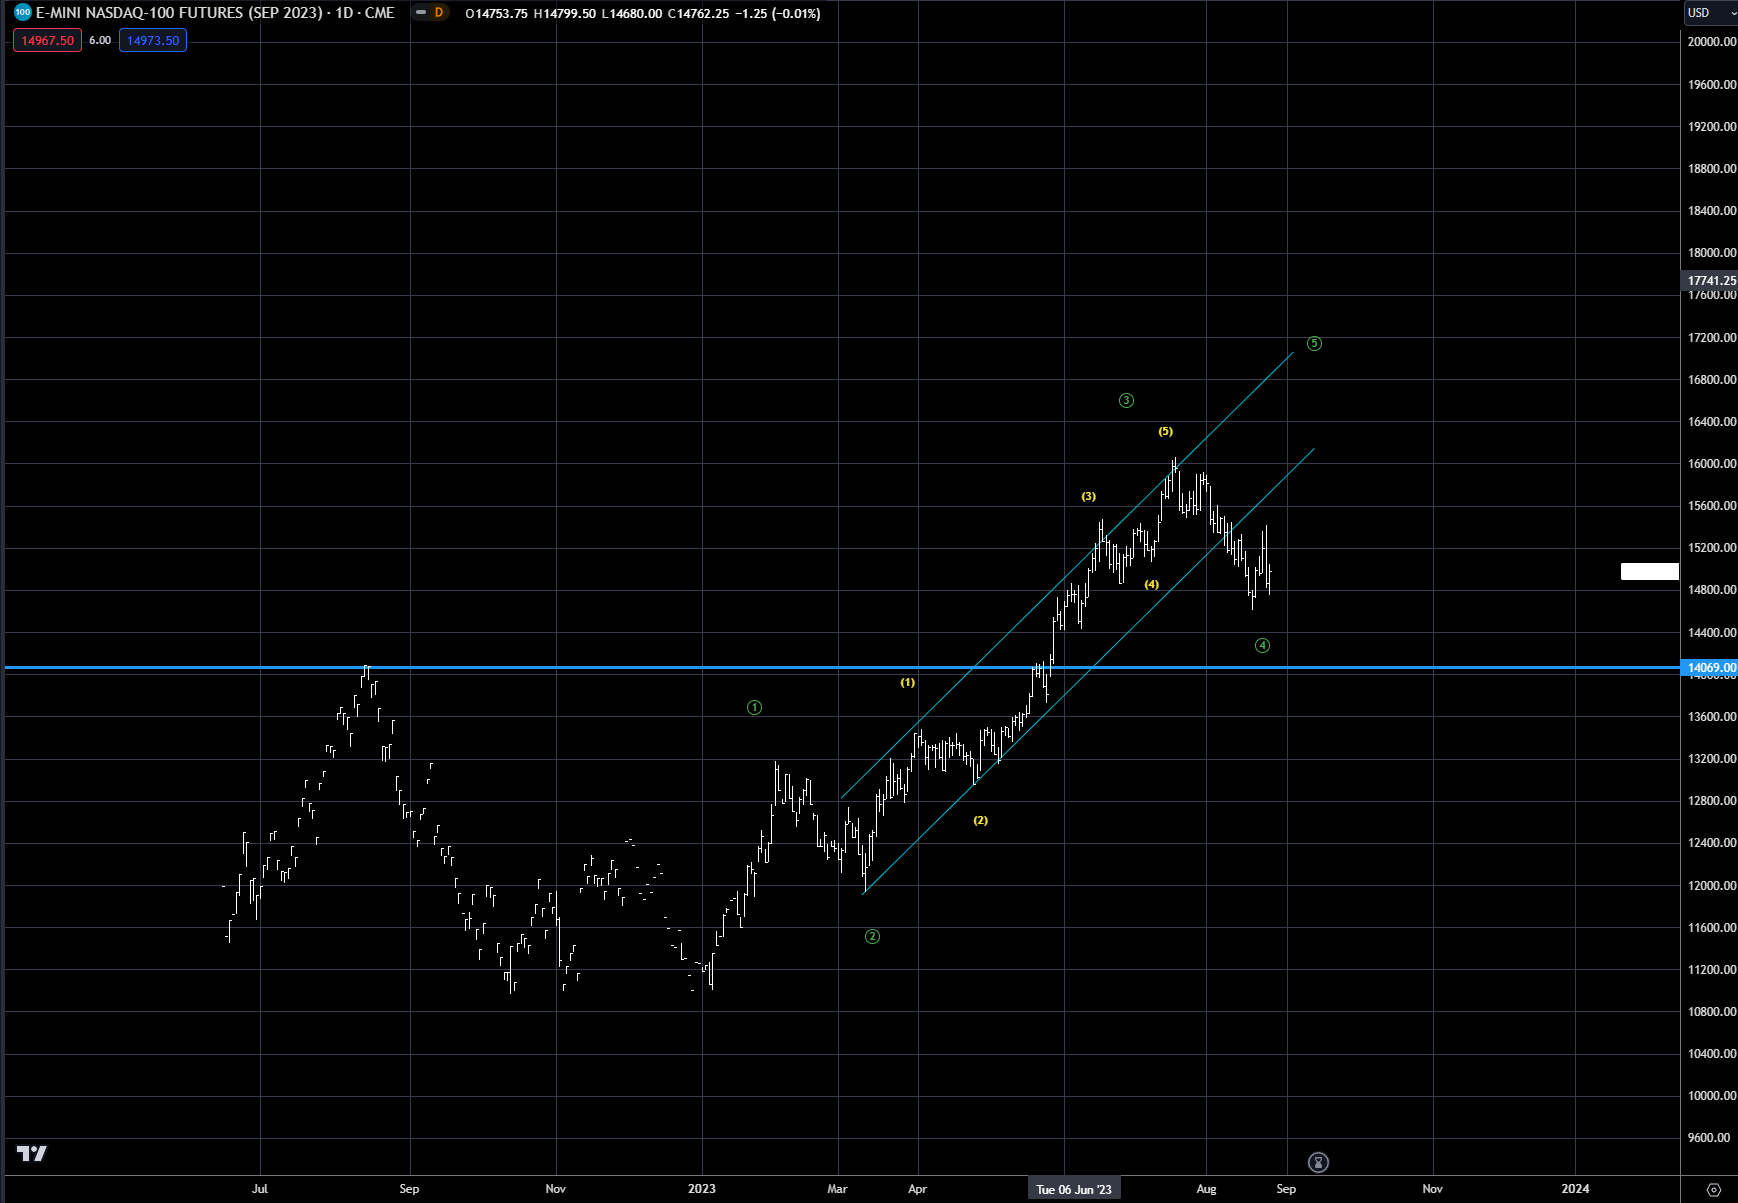Select green circled wave 1 label
Screen dimensions: 1738x1203
point(755,708)
